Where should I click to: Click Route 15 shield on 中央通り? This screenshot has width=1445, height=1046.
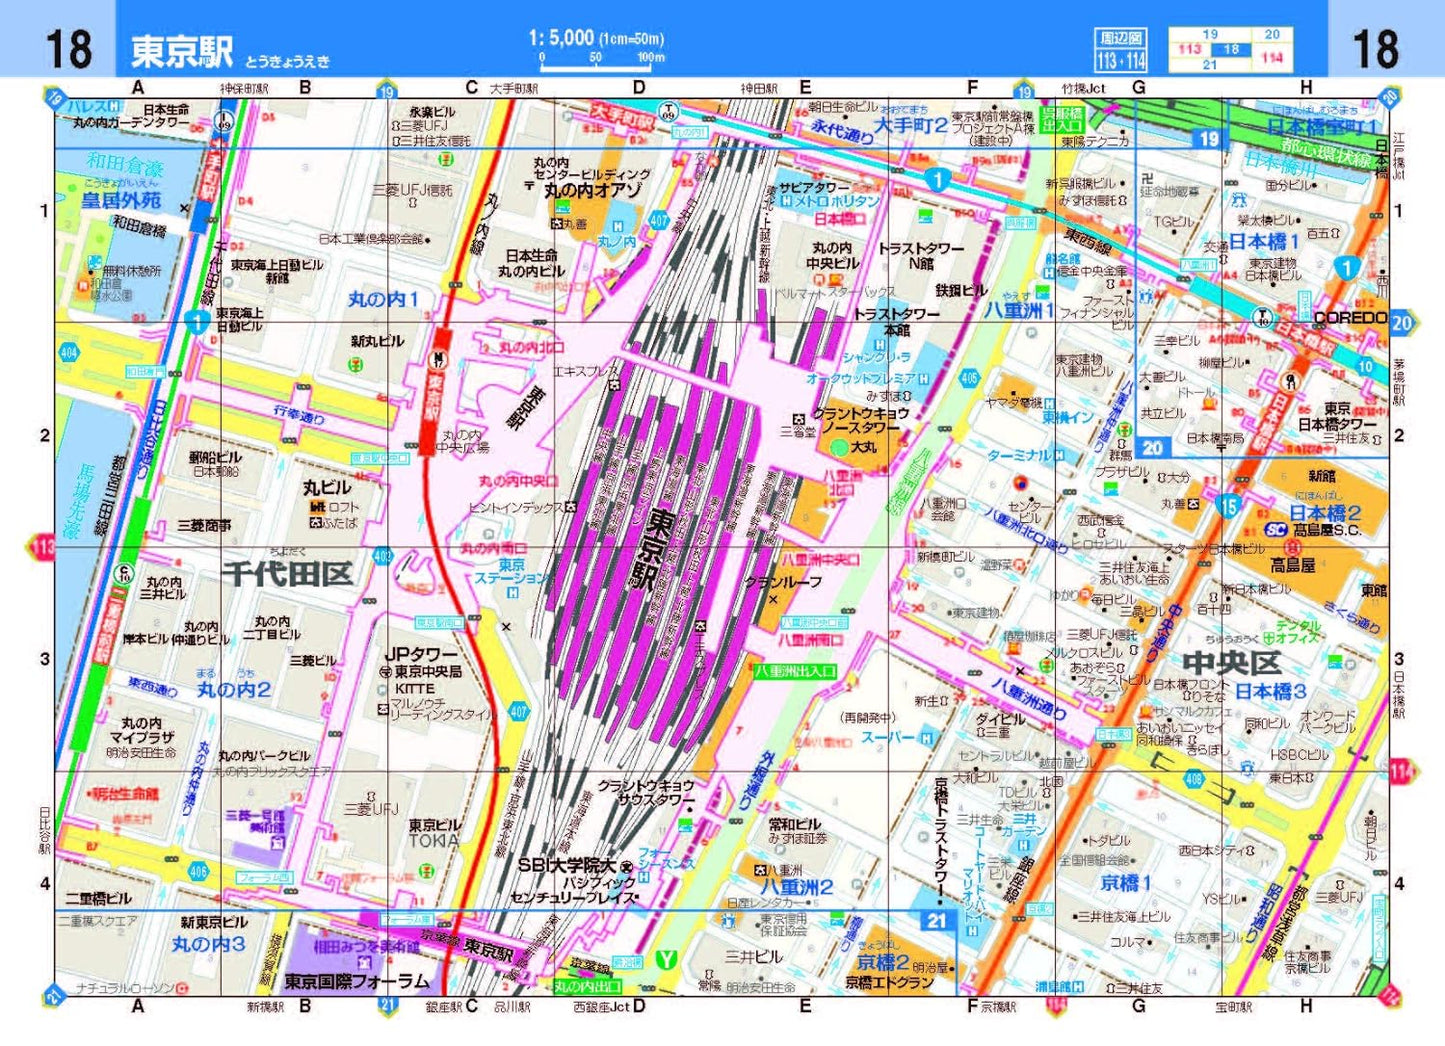point(1228,506)
